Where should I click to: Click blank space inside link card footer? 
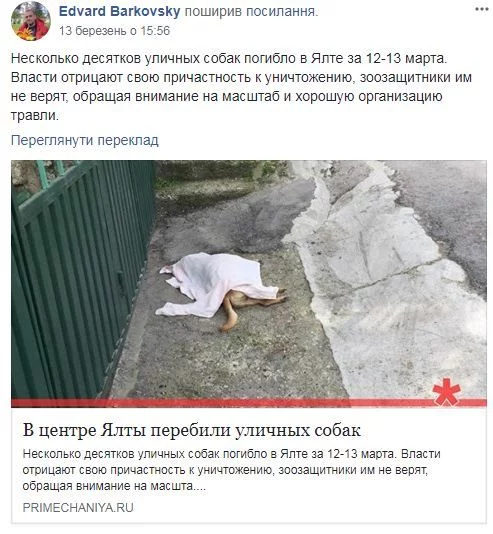point(306,507)
